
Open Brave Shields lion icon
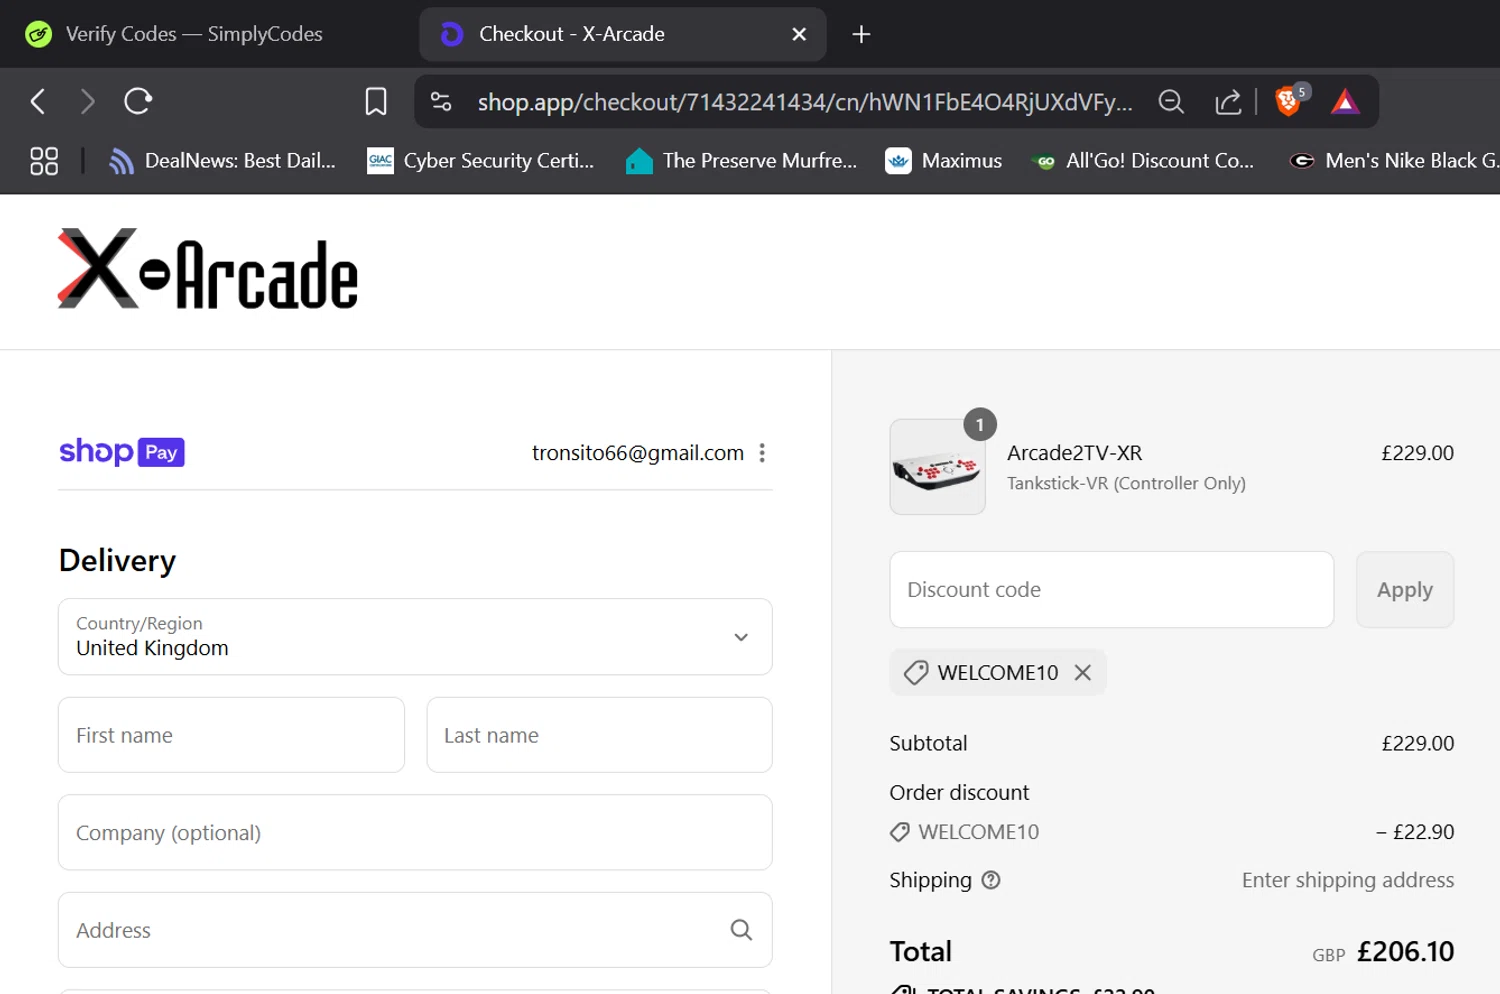click(x=1289, y=100)
